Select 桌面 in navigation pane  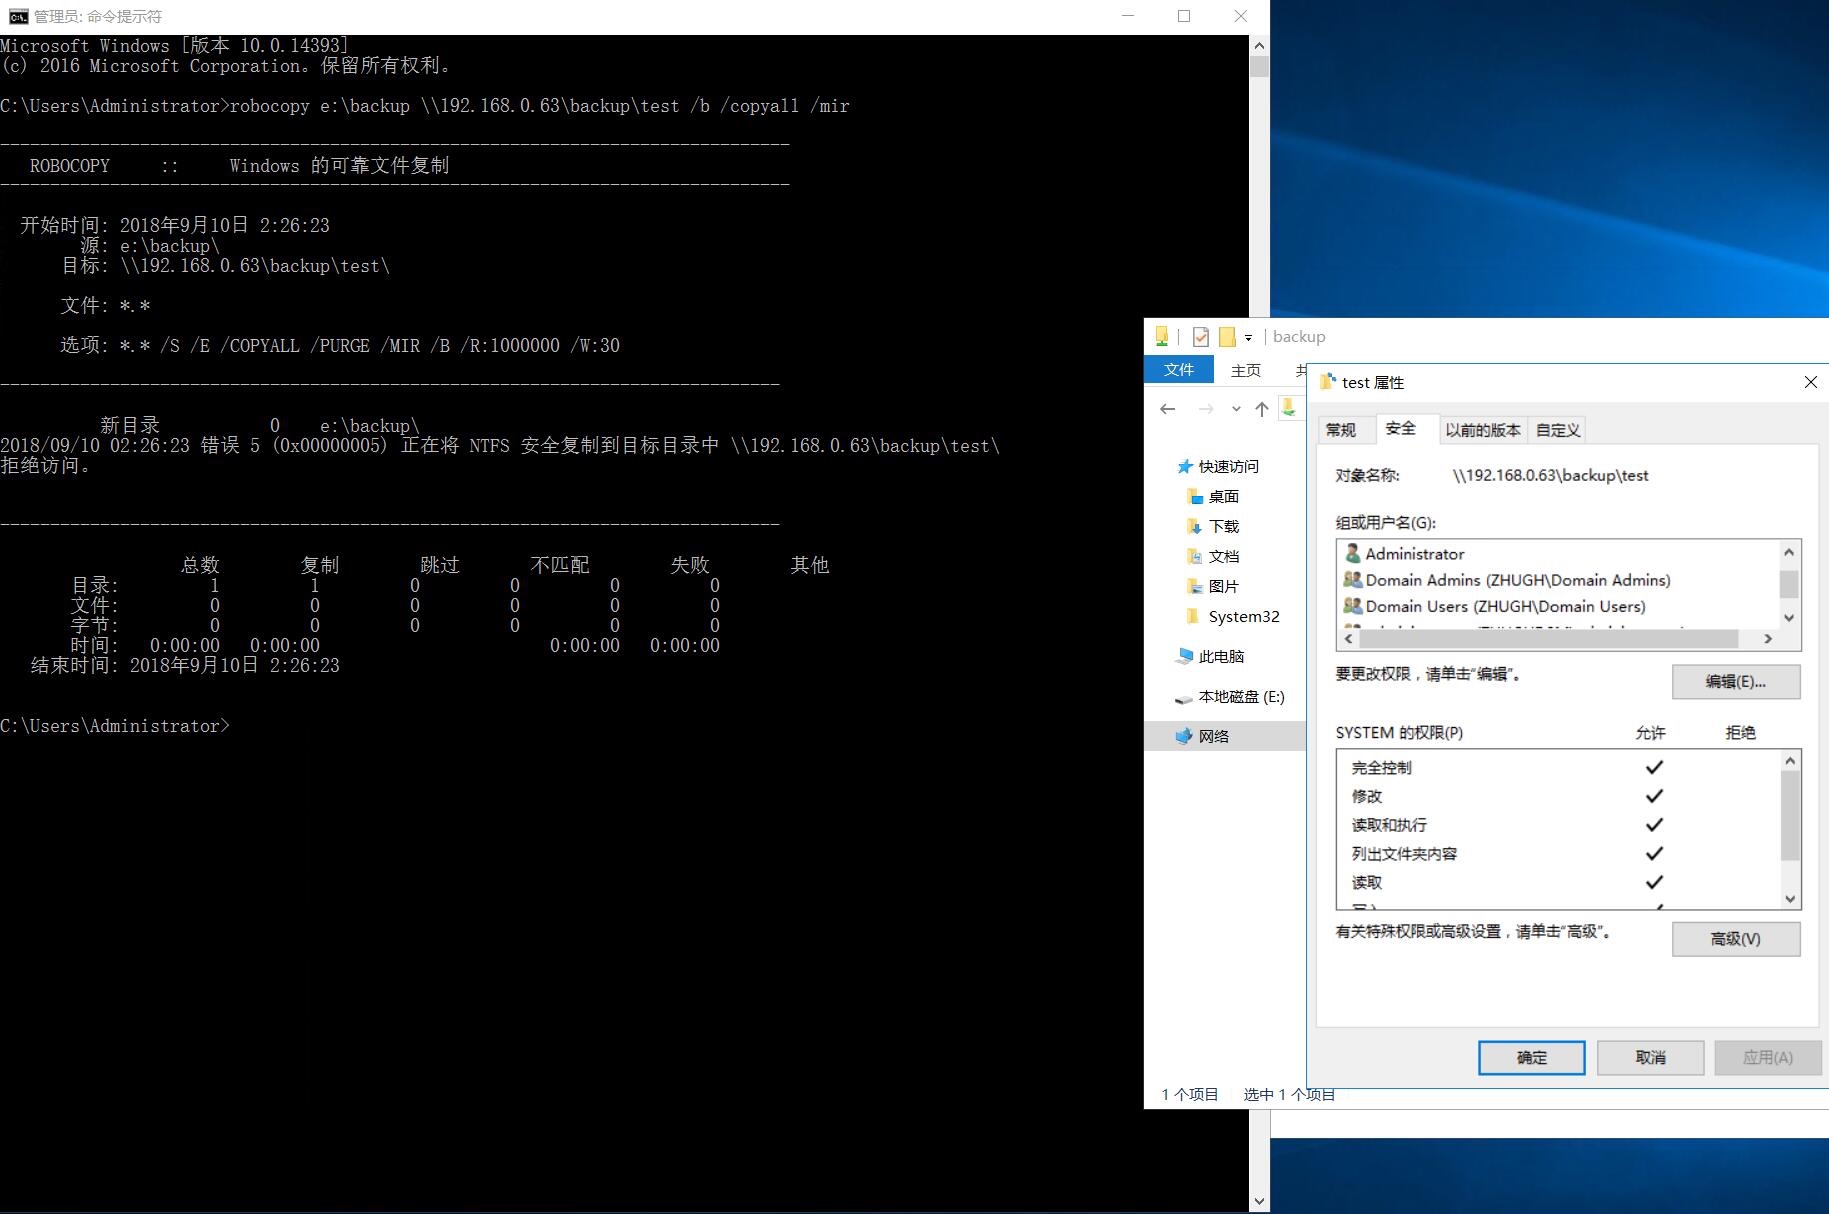pos(1224,496)
